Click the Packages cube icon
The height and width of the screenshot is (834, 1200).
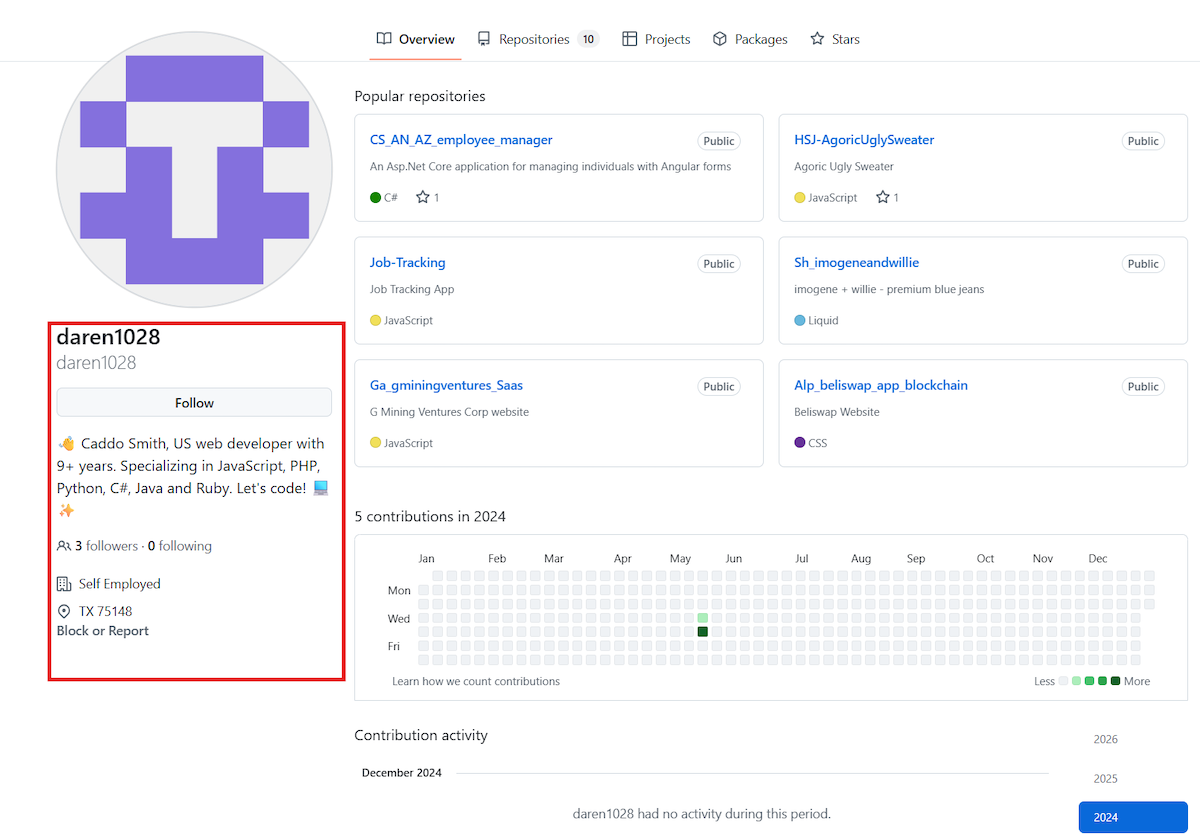tap(720, 39)
